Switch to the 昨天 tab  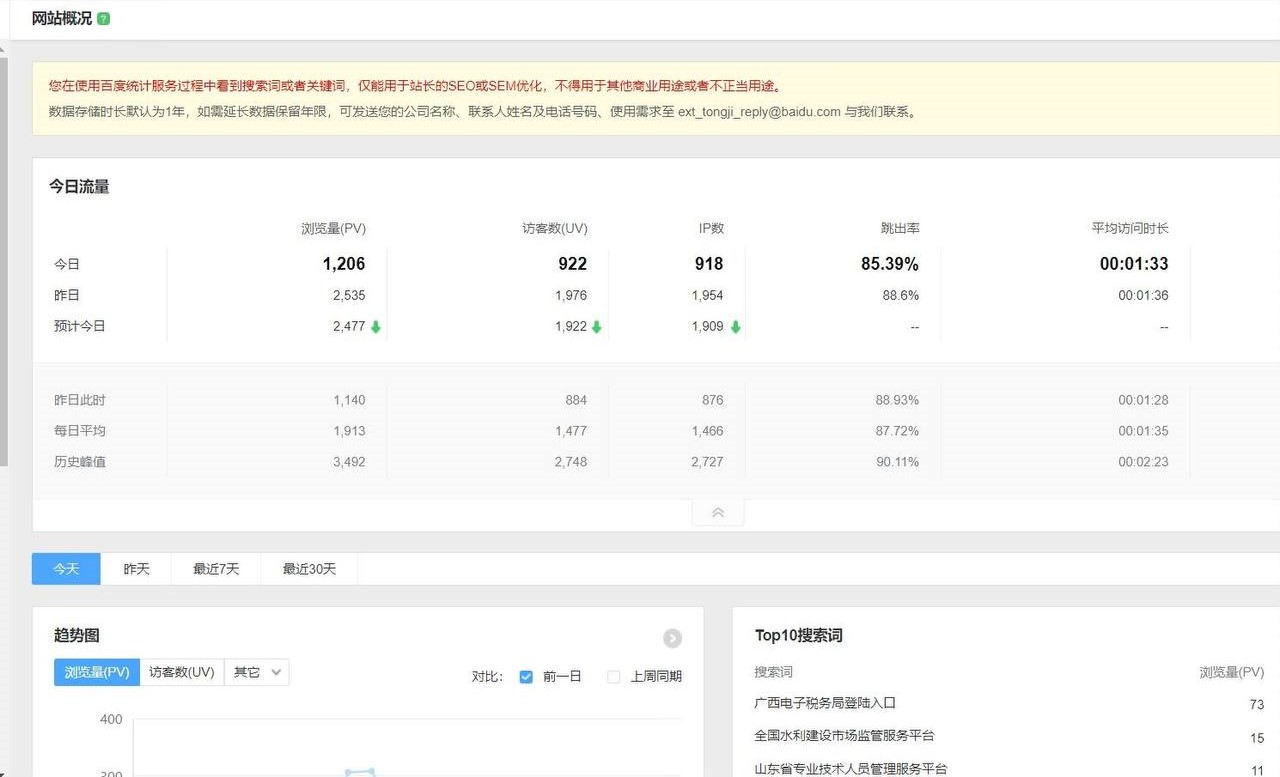[136, 569]
